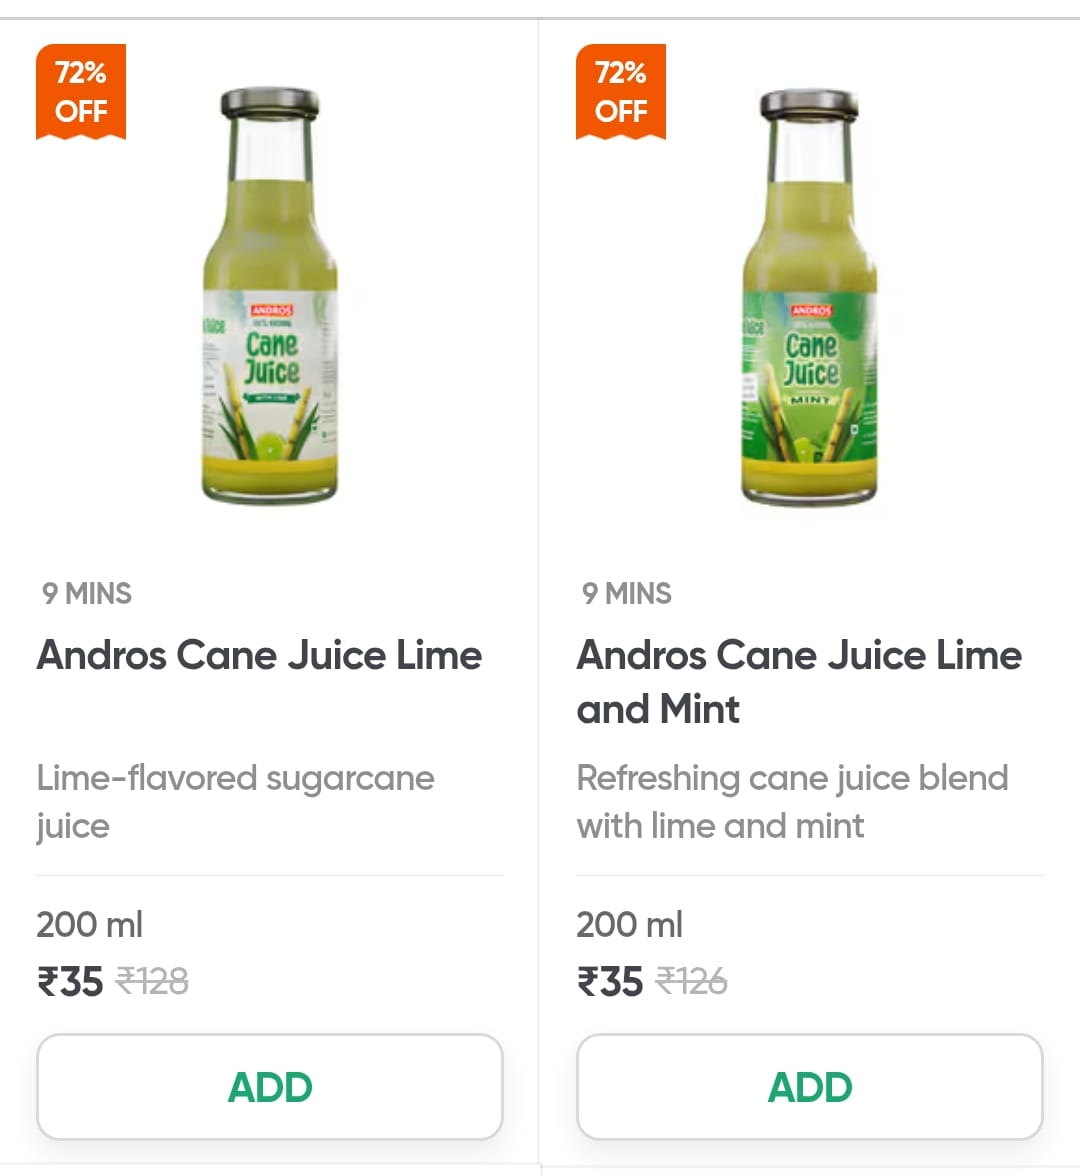1080x1176 pixels.
Task: Click the ₹35 price of Lime juice
Action: pyautogui.click(x=70, y=981)
